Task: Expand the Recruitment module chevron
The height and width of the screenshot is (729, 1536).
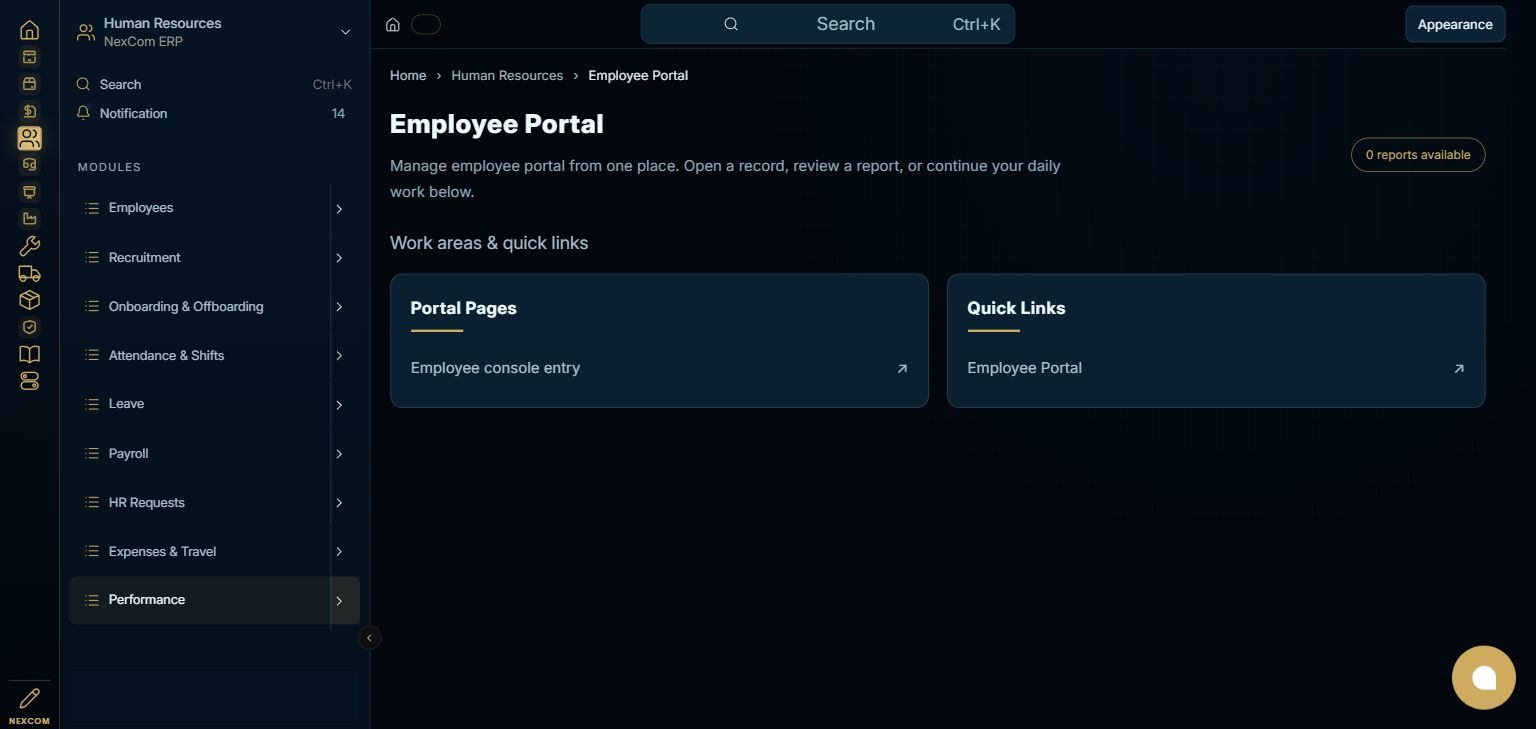Action: [x=339, y=258]
